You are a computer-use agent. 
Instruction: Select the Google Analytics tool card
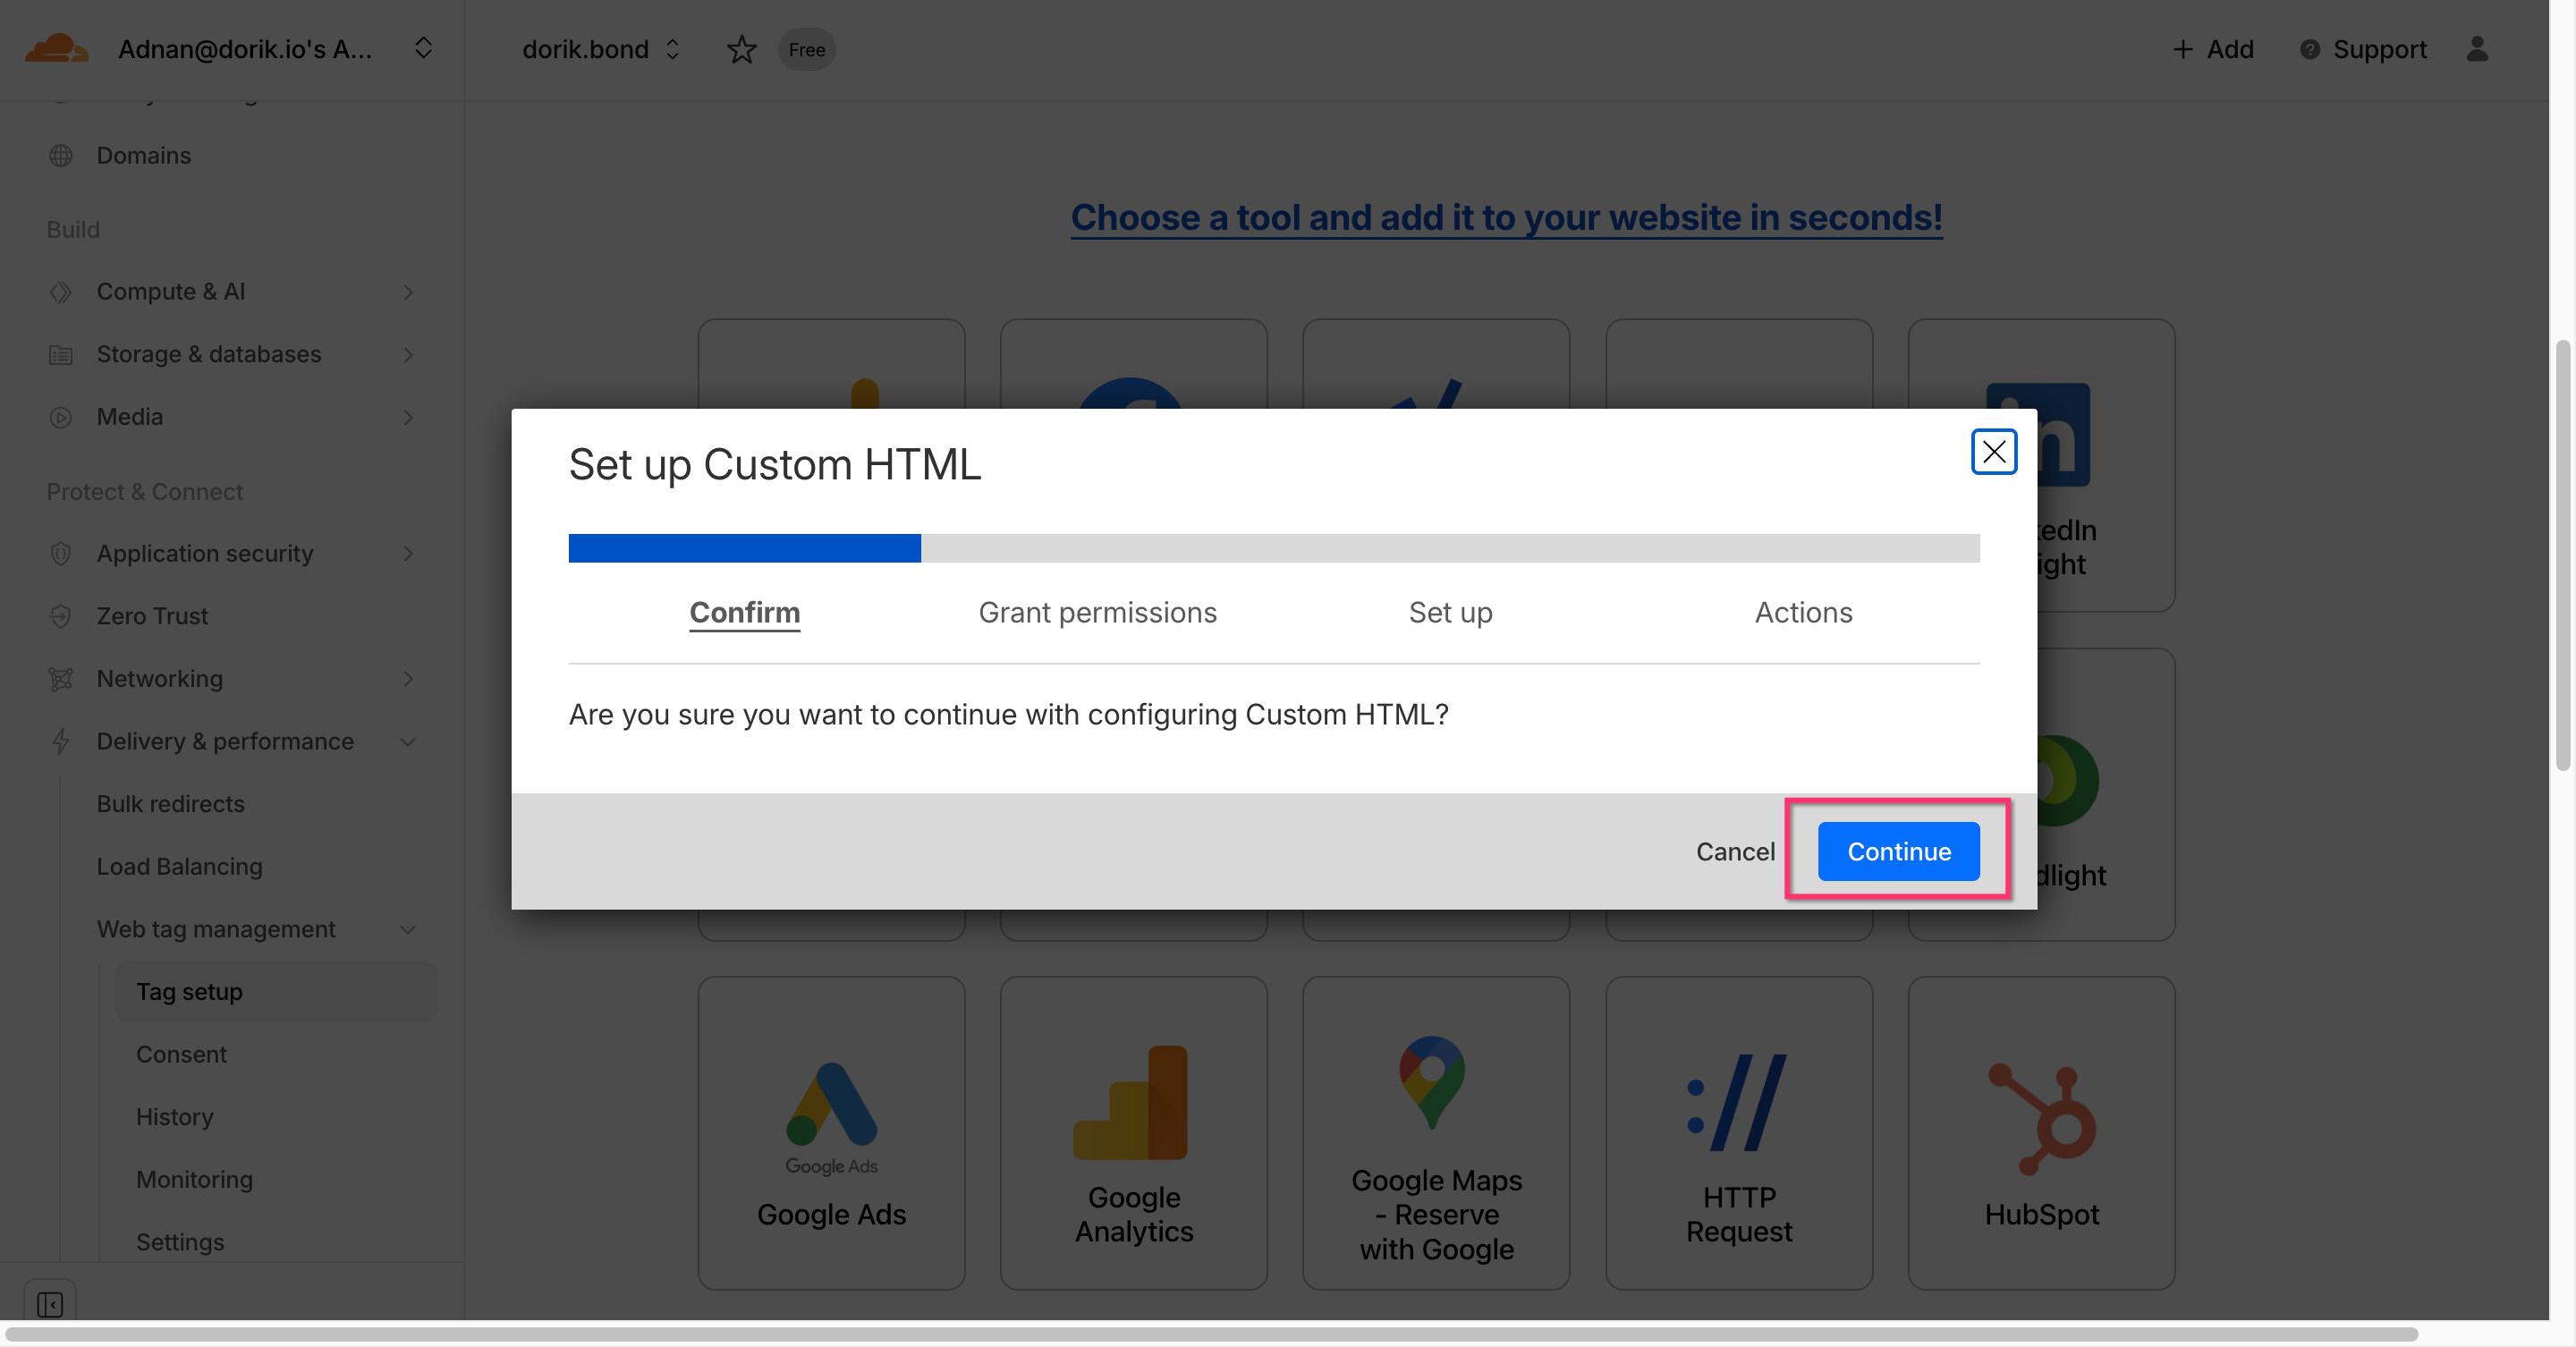(1133, 1132)
